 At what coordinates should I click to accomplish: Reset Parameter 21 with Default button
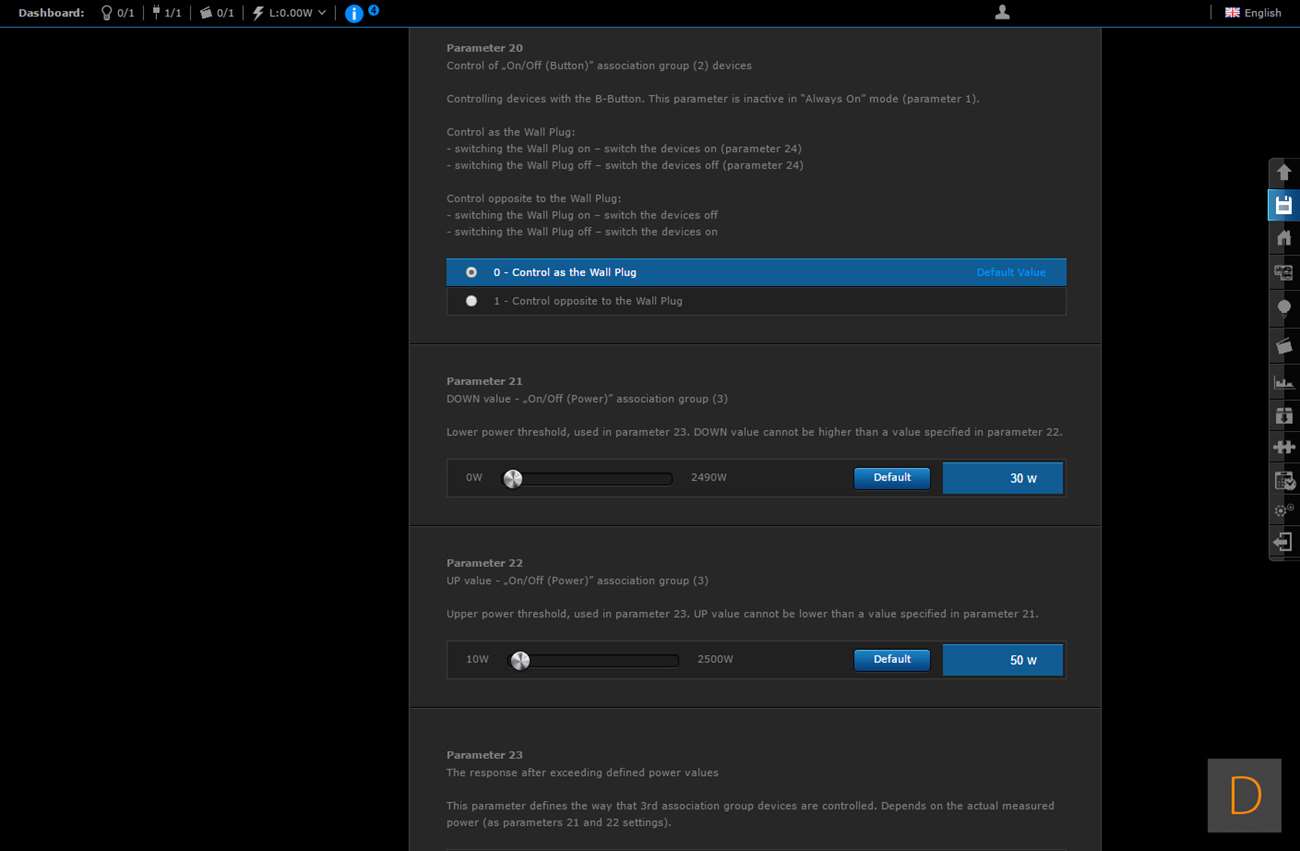point(891,478)
